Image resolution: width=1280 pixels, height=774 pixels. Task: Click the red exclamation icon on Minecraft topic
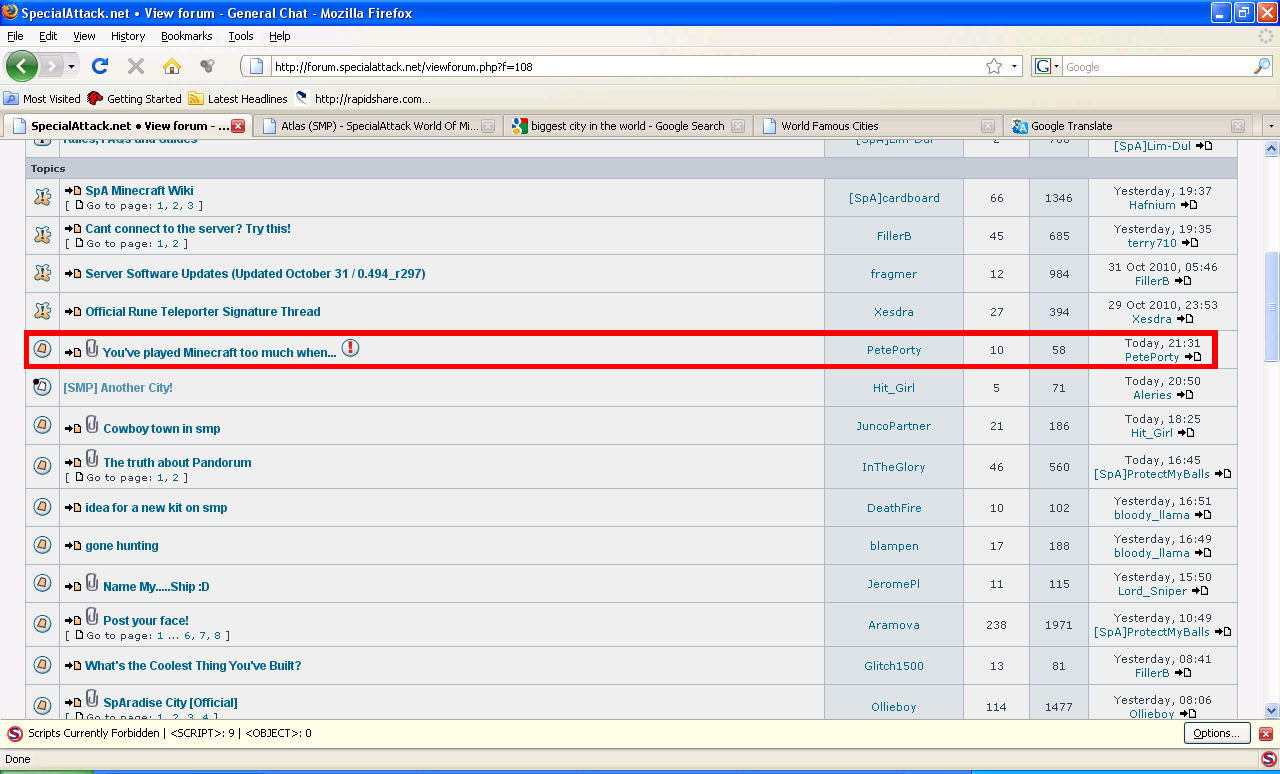[x=350, y=348]
